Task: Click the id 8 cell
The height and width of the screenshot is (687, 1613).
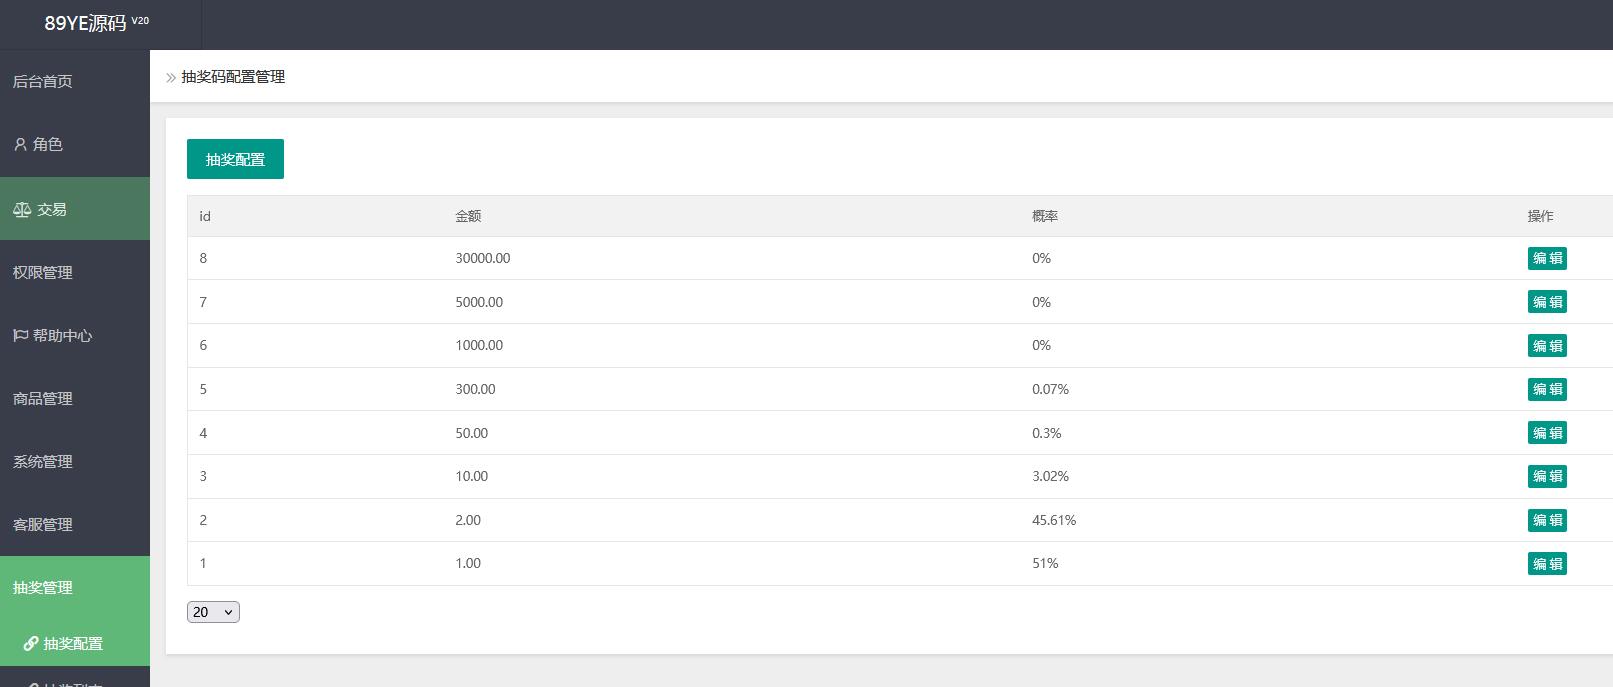Action: click(x=203, y=258)
